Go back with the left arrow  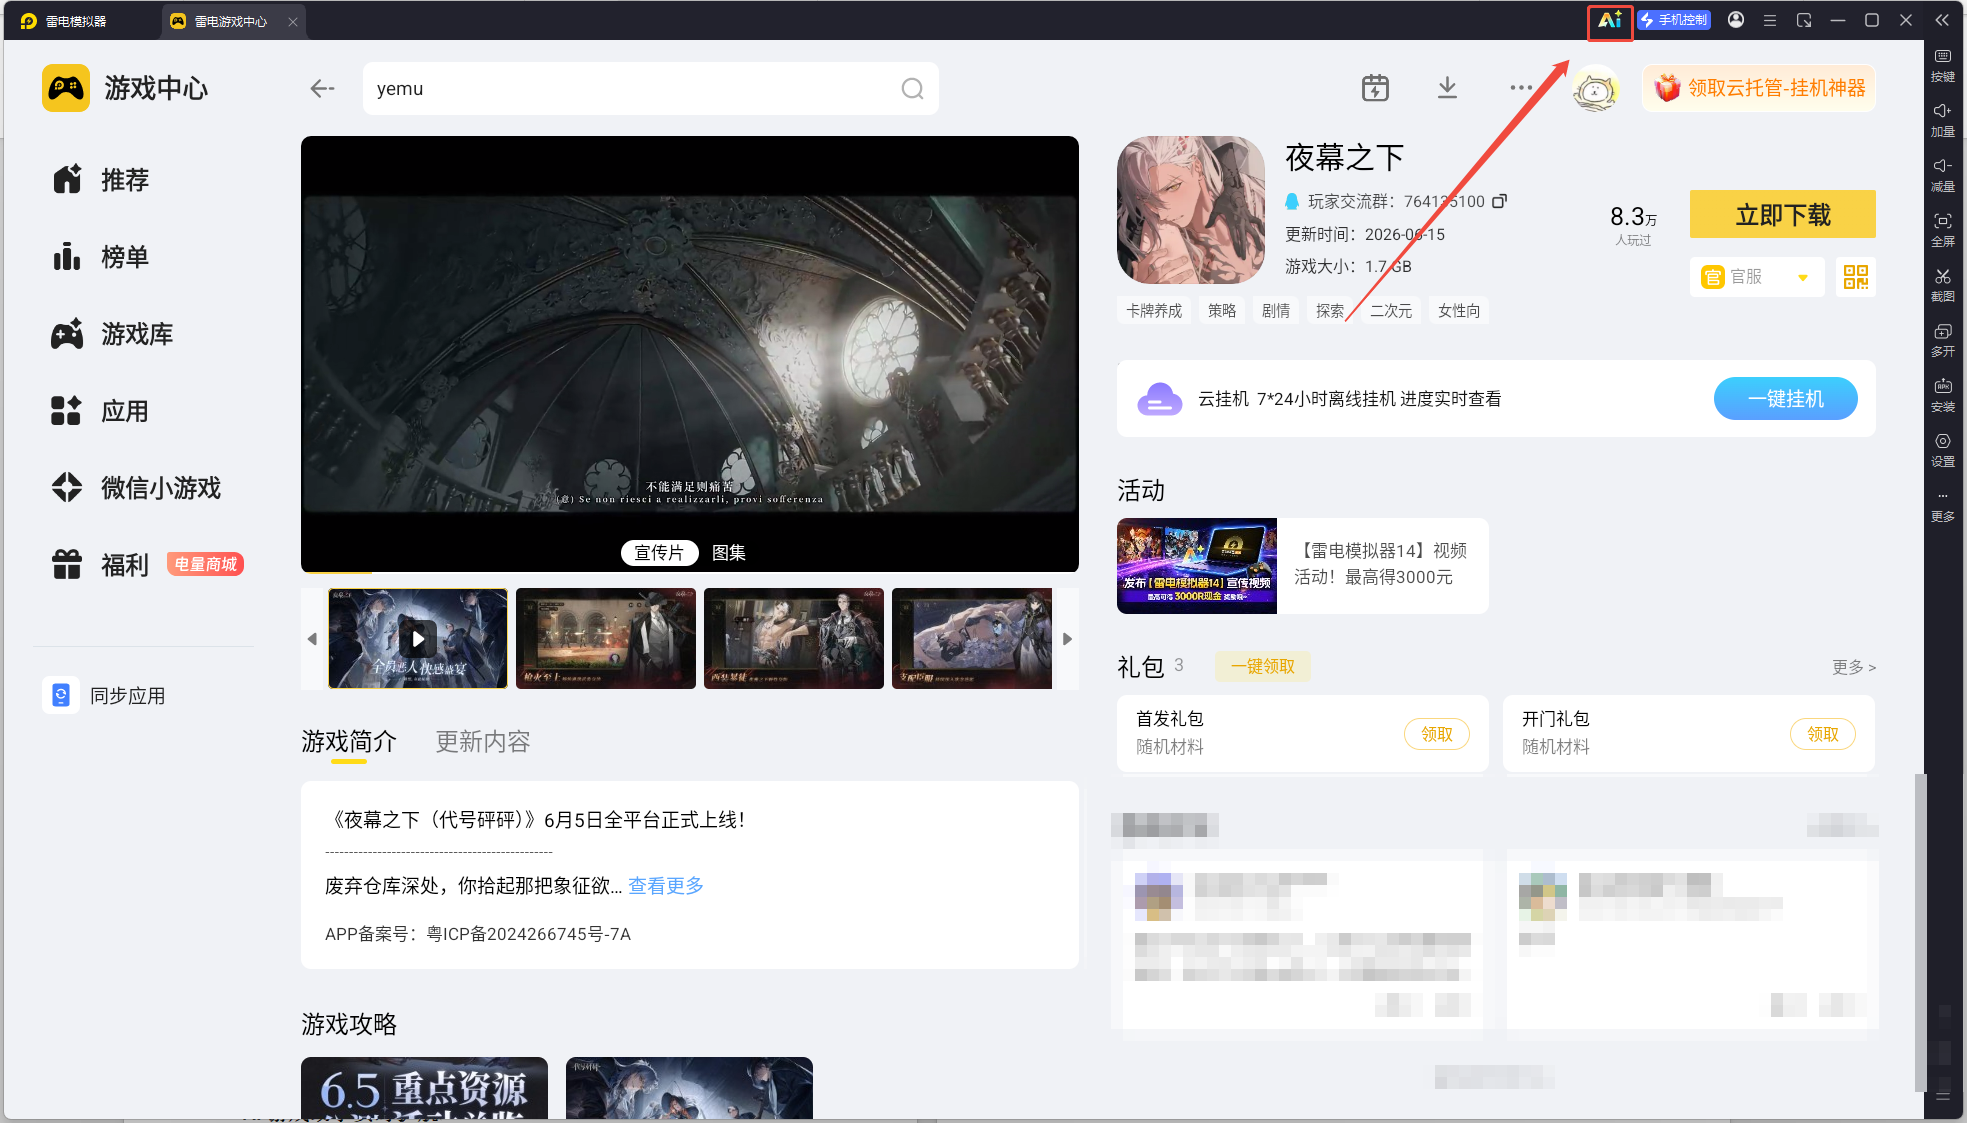321,88
